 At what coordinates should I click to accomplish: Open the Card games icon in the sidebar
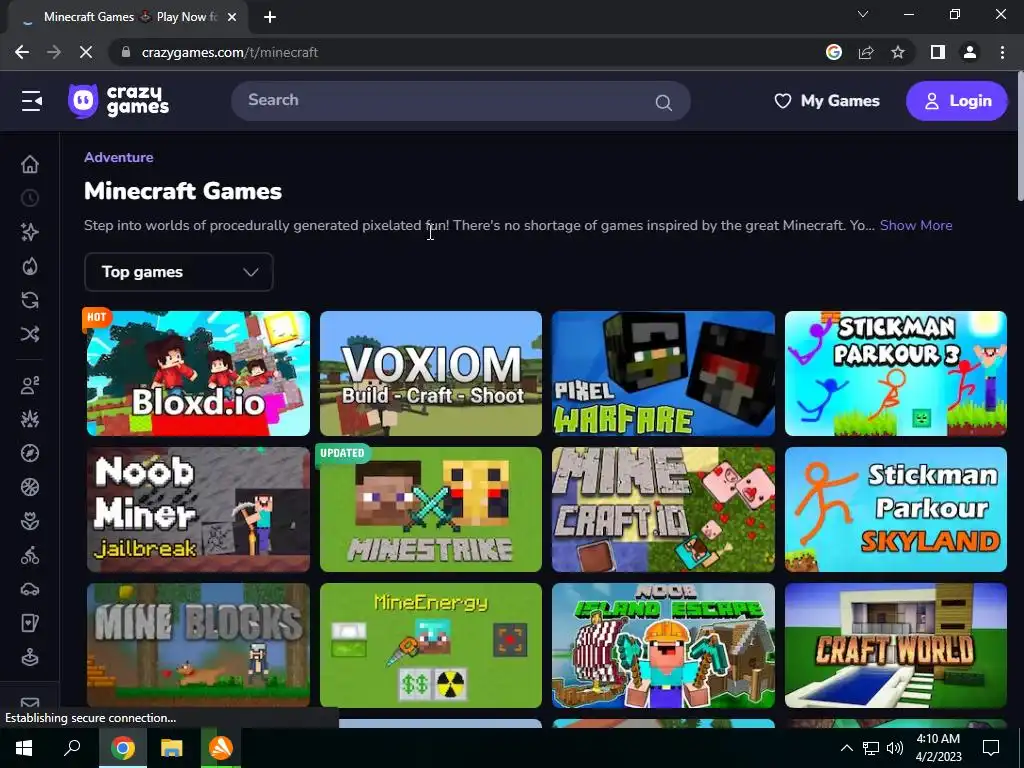(x=30, y=624)
